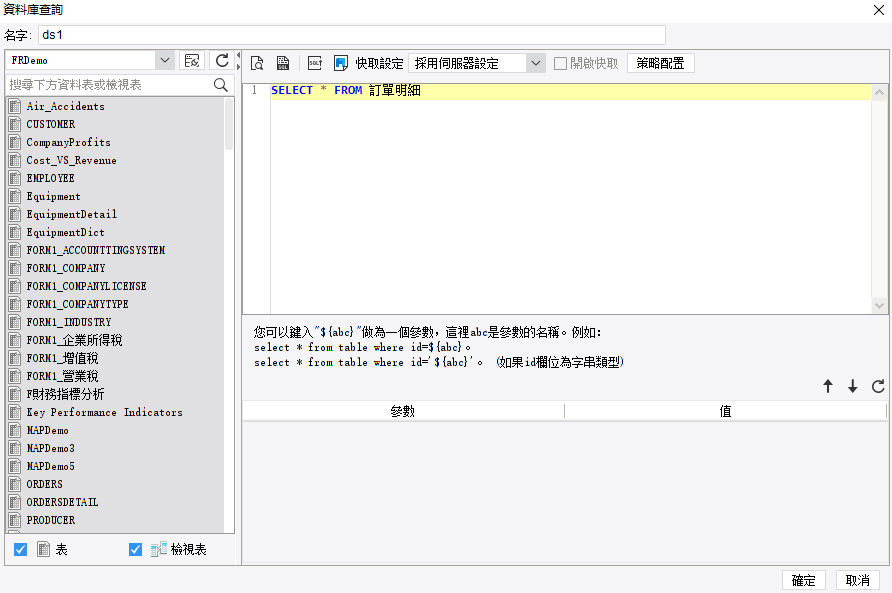Viewport: 892px width, 593px height.
Task: Select the FORM1_COMPANY table
Action: point(65,268)
